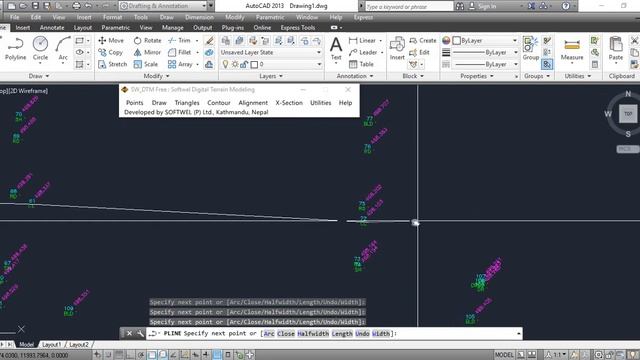Expand the Properties panel
640x360 pixels.
[477, 76]
